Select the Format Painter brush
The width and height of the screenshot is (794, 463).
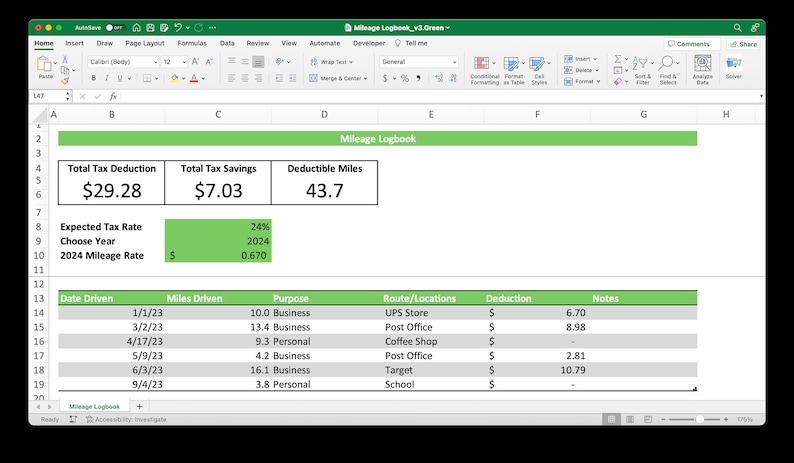tap(65, 81)
